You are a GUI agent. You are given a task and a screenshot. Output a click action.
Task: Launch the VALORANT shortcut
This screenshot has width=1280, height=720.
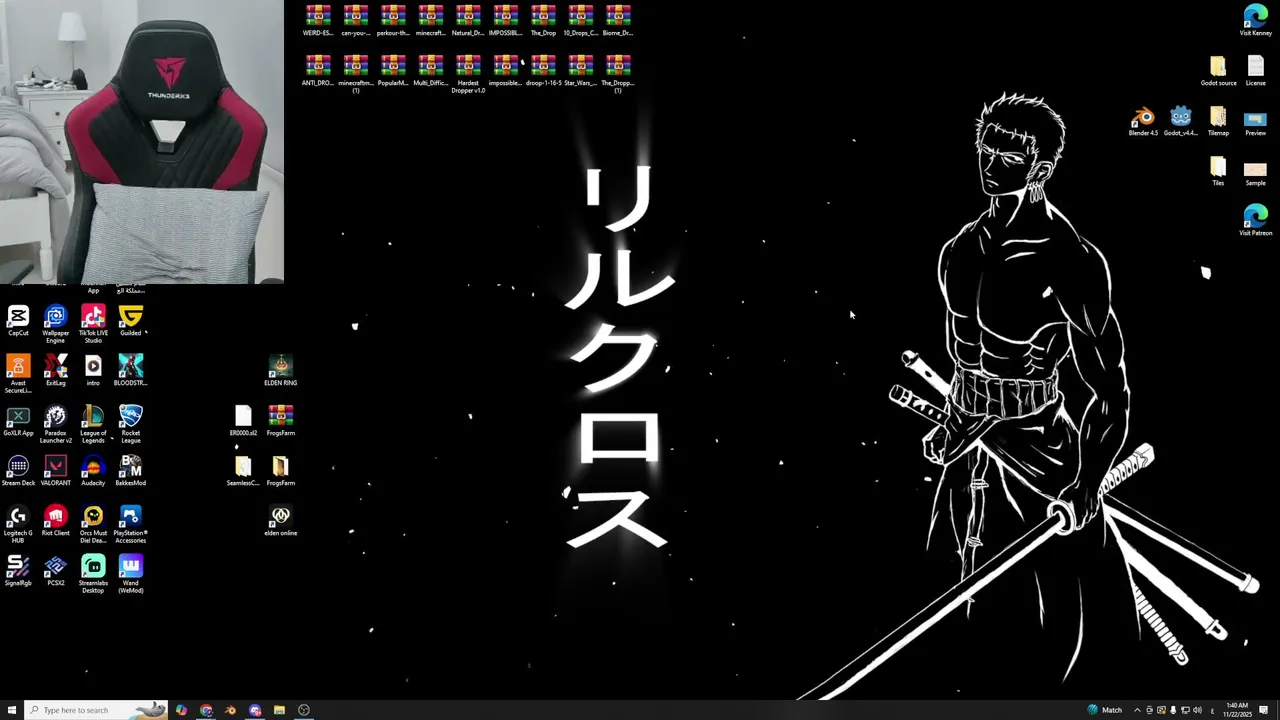click(x=55, y=472)
